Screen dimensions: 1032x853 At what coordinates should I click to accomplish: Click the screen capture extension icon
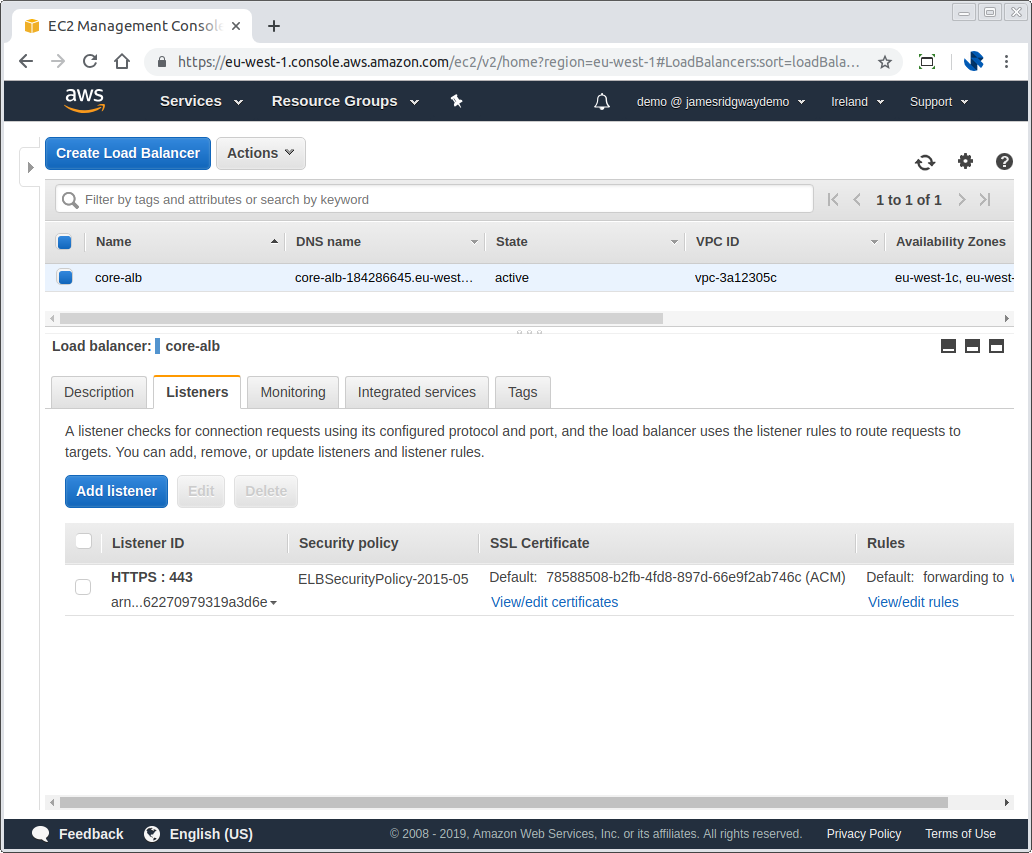tap(927, 62)
